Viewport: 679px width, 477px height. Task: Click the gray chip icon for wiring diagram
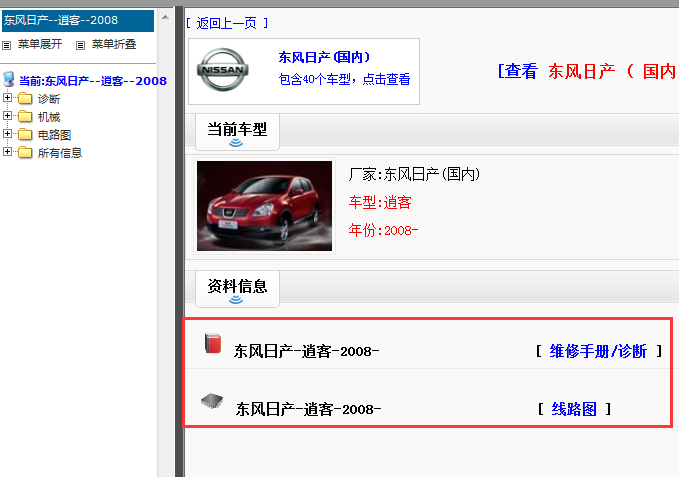tap(212, 401)
